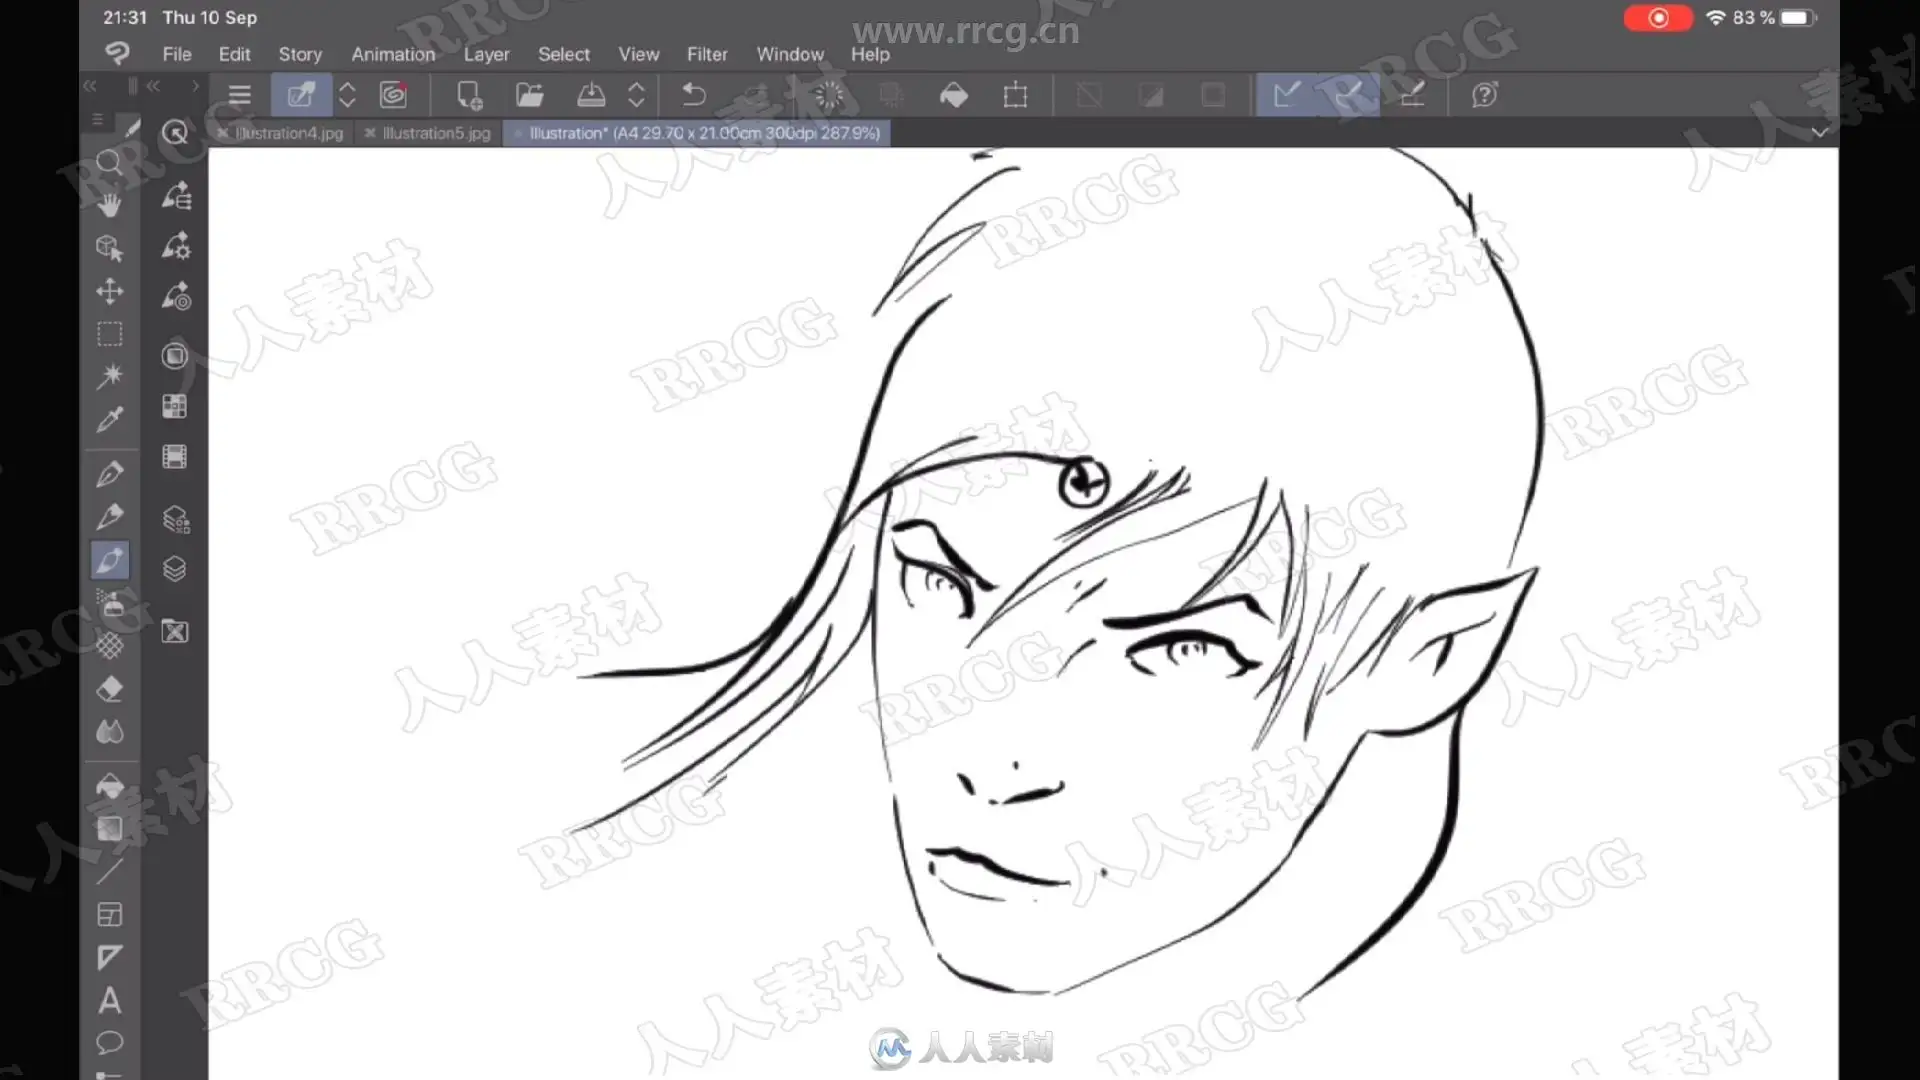Expand the canvas tab list chevron
The height and width of the screenshot is (1080, 1920).
[1819, 132]
